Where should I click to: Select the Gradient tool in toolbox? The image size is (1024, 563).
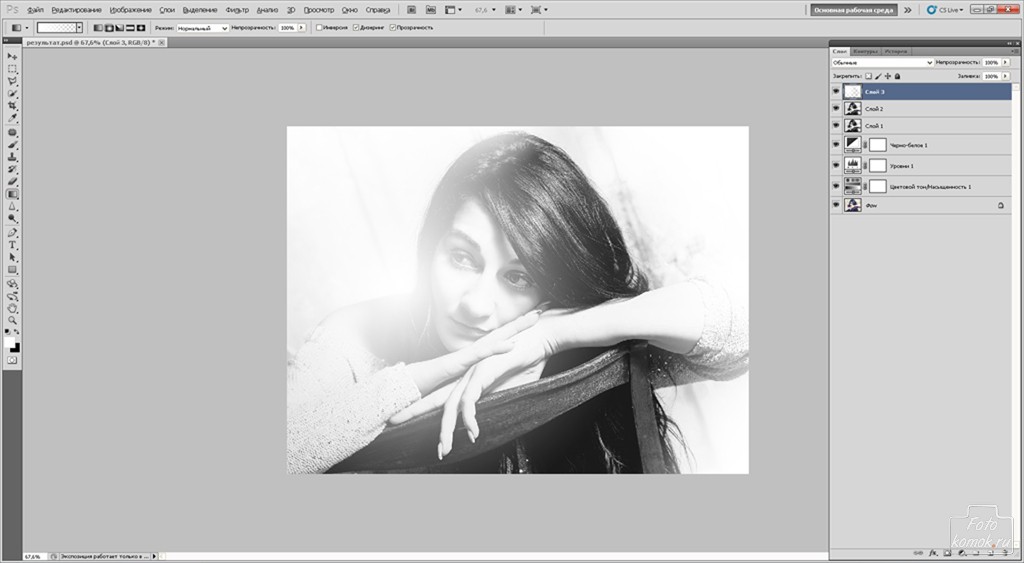[12, 194]
